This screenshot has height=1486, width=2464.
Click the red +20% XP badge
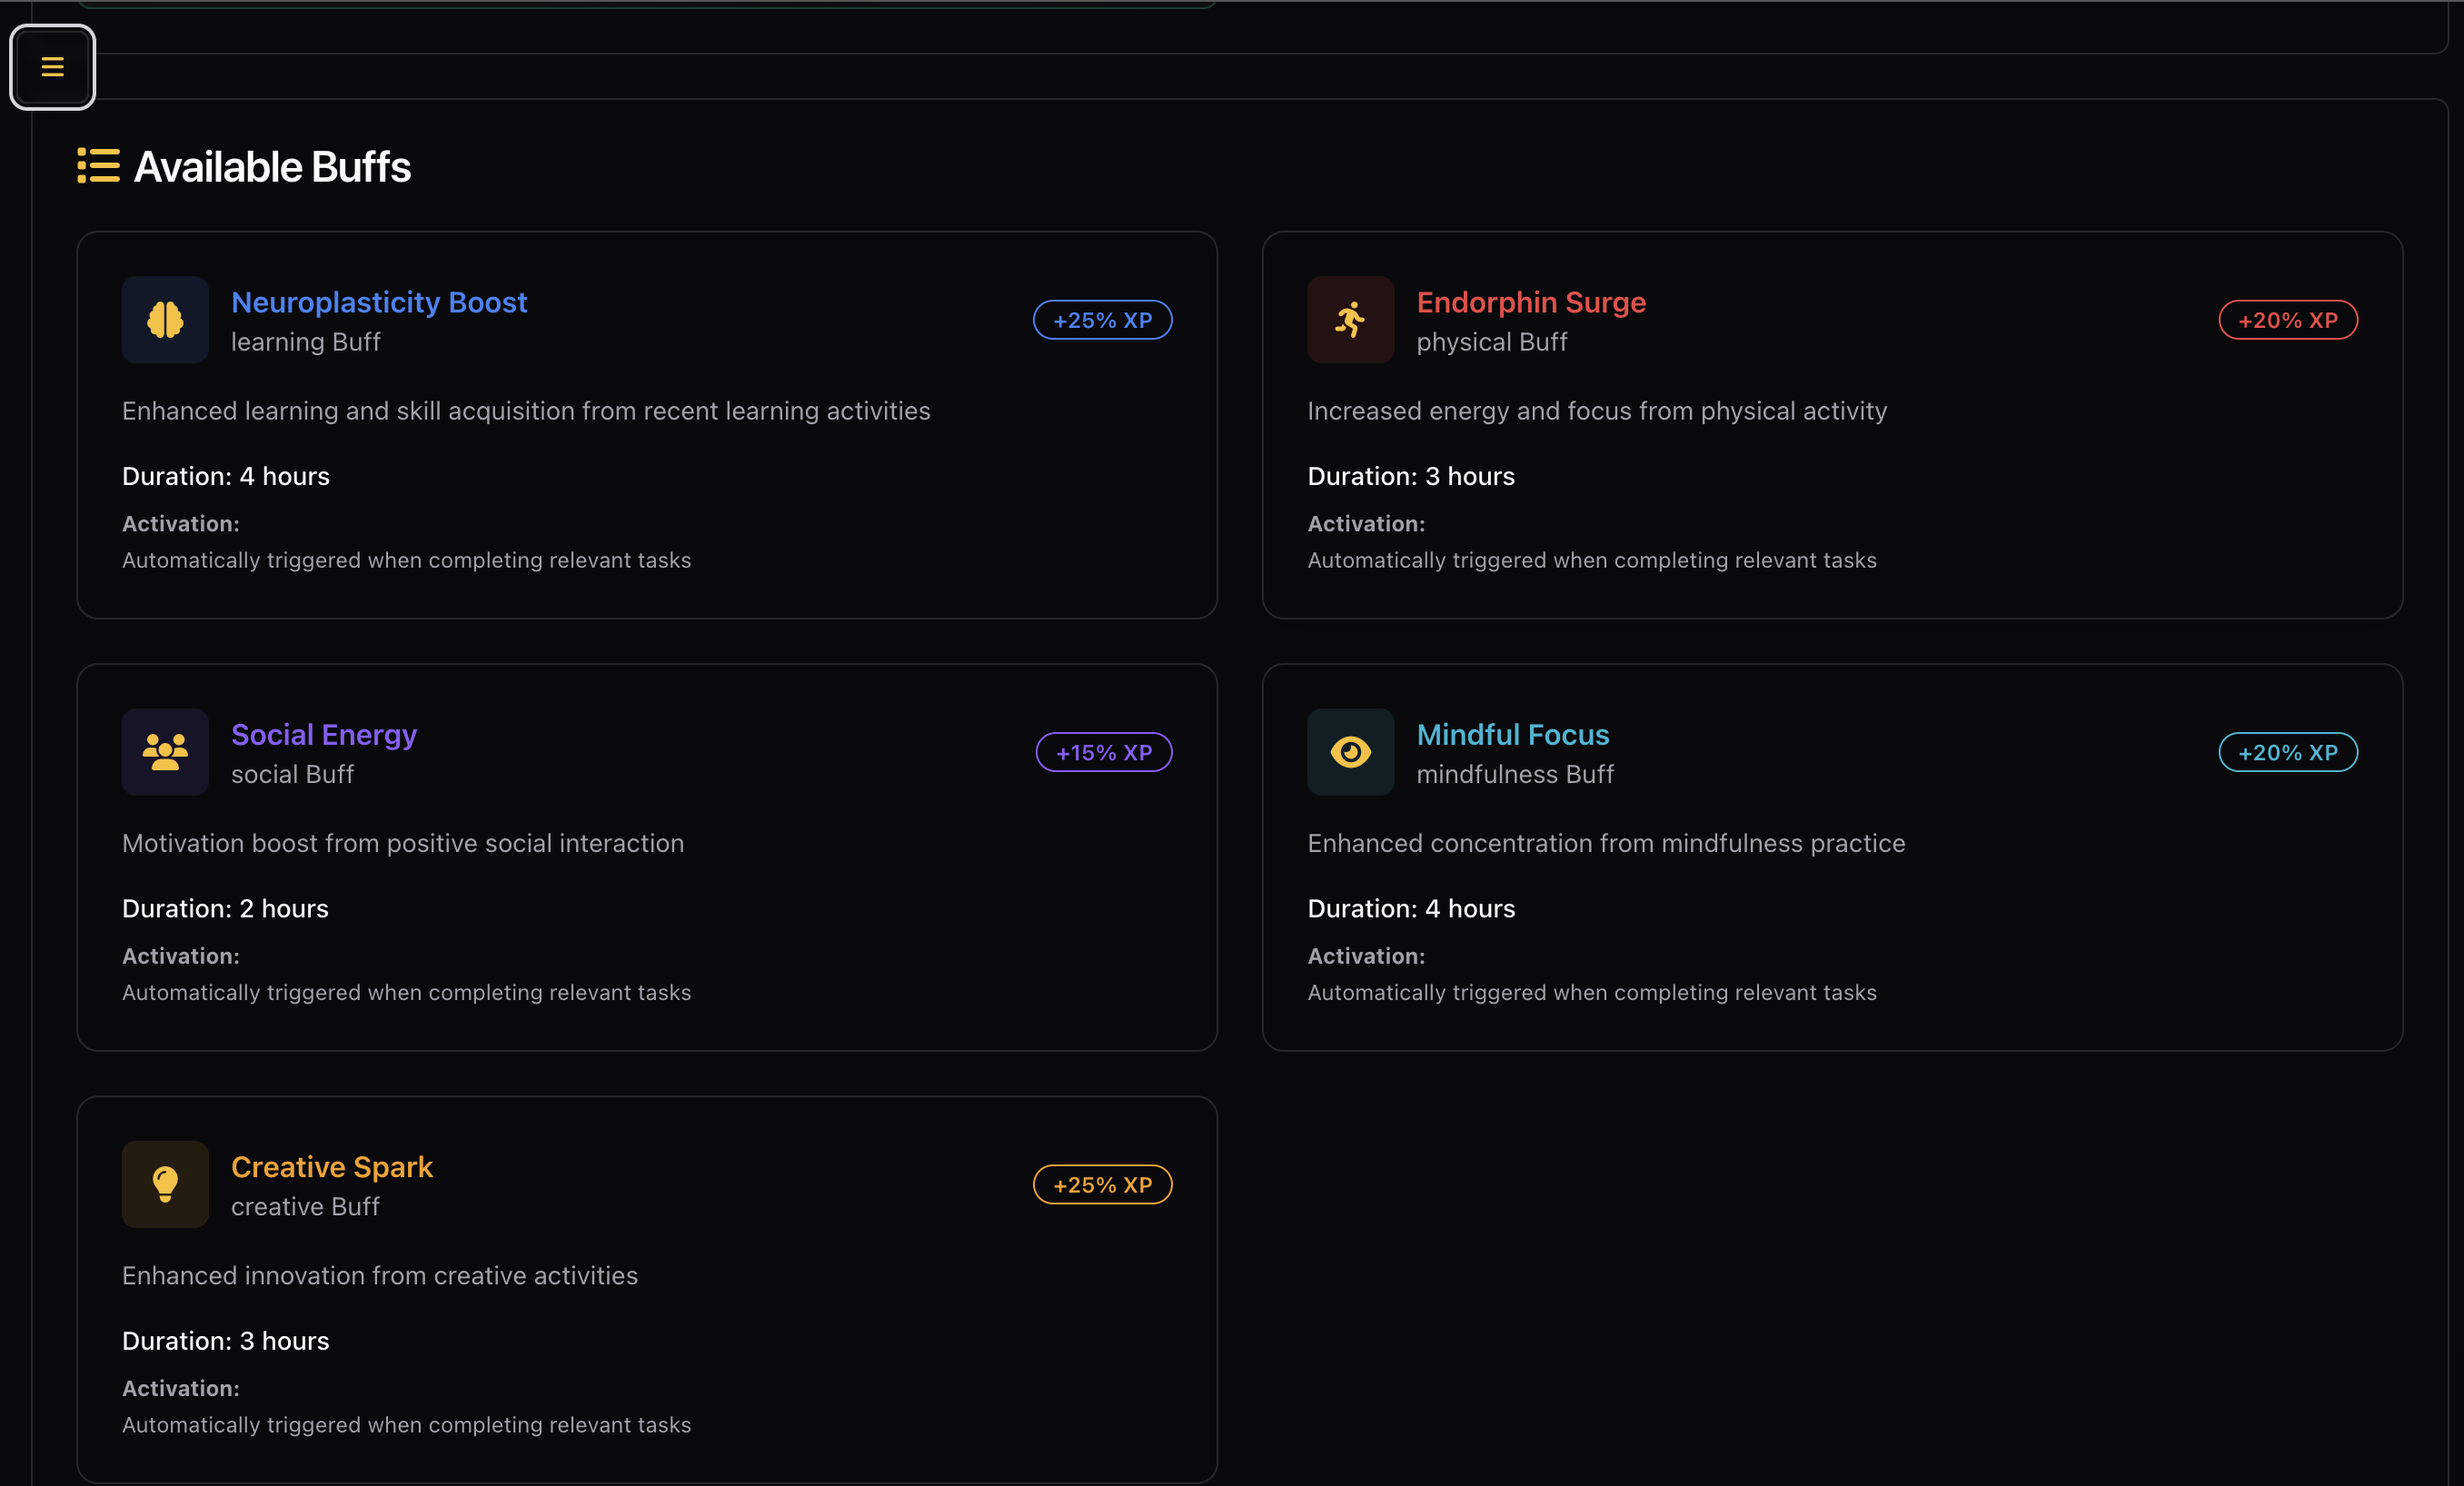2287,320
